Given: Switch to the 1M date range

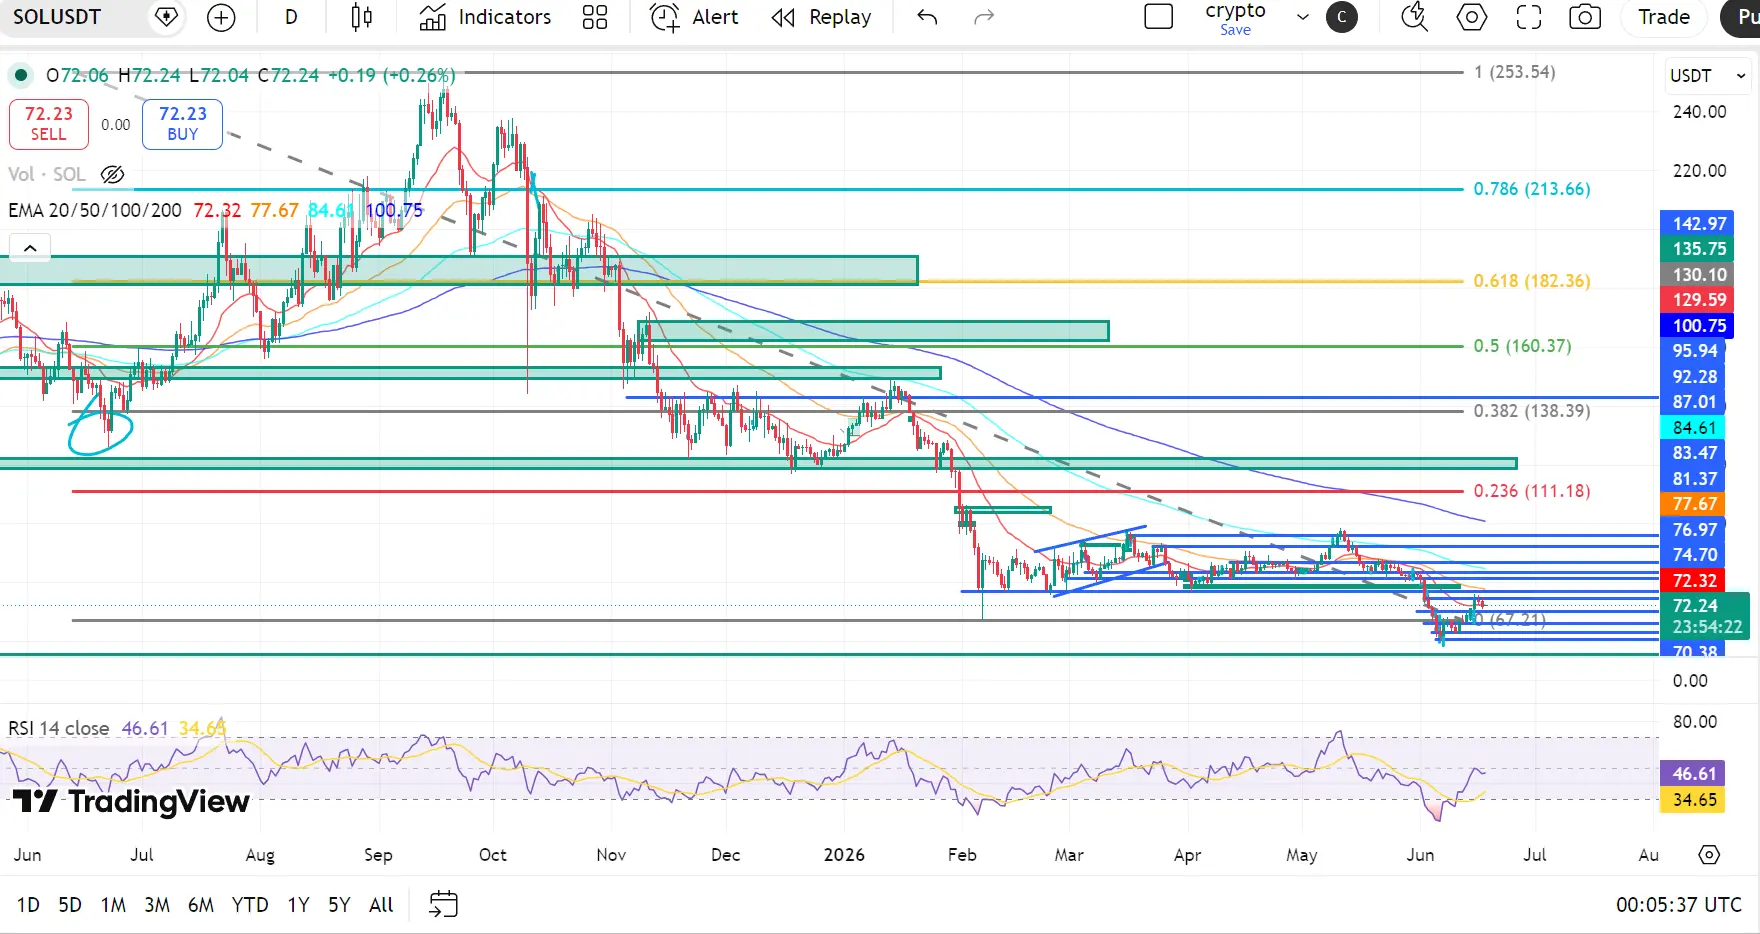Looking at the screenshot, I should (113, 905).
